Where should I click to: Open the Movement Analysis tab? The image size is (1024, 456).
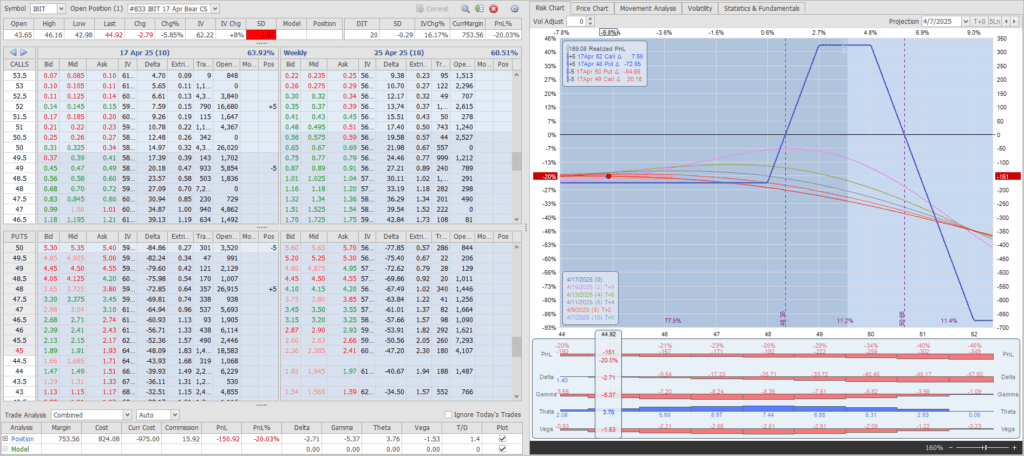[x=648, y=8]
